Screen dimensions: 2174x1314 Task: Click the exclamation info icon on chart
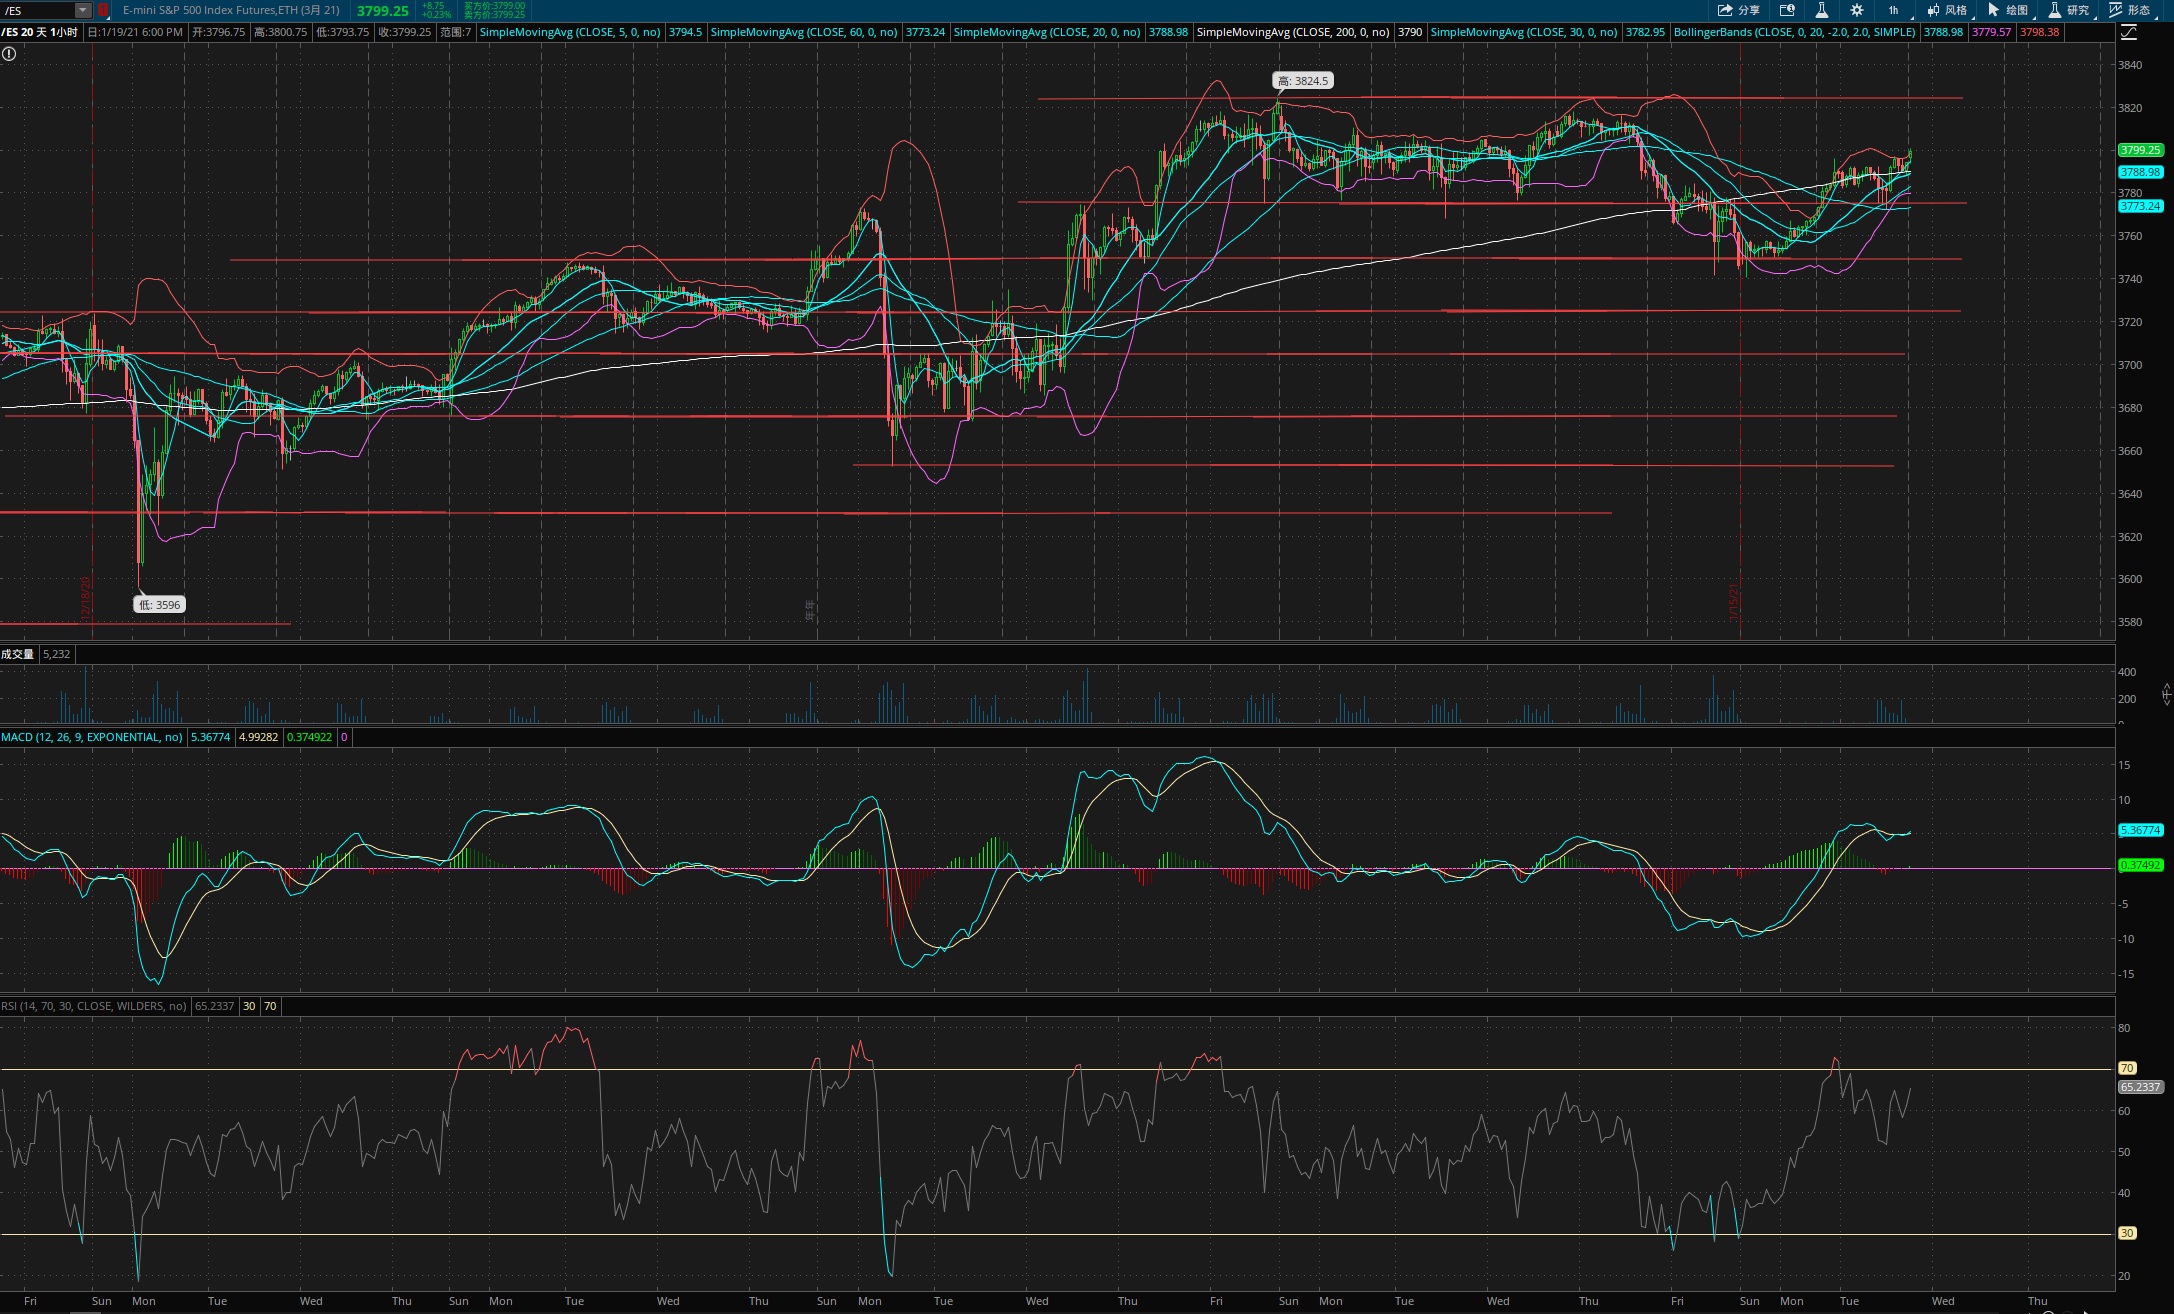(9, 54)
